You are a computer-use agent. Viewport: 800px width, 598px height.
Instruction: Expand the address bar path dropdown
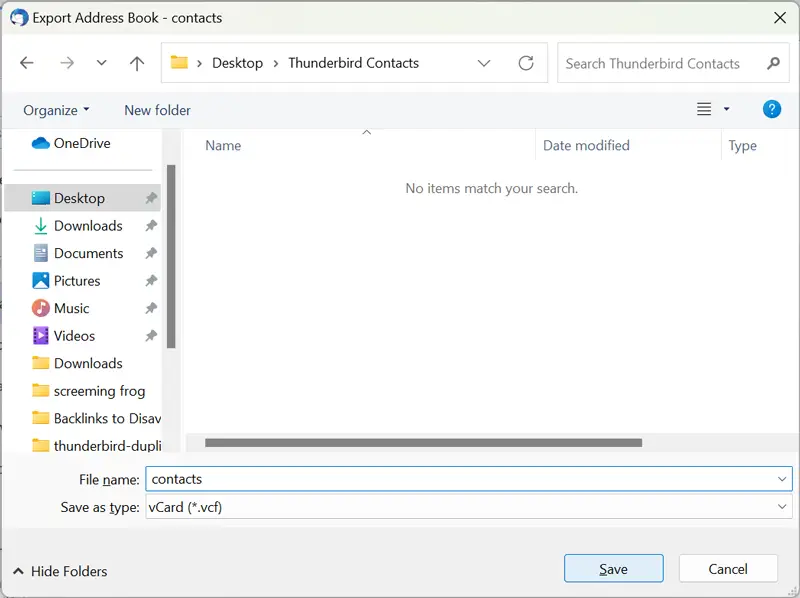(484, 63)
